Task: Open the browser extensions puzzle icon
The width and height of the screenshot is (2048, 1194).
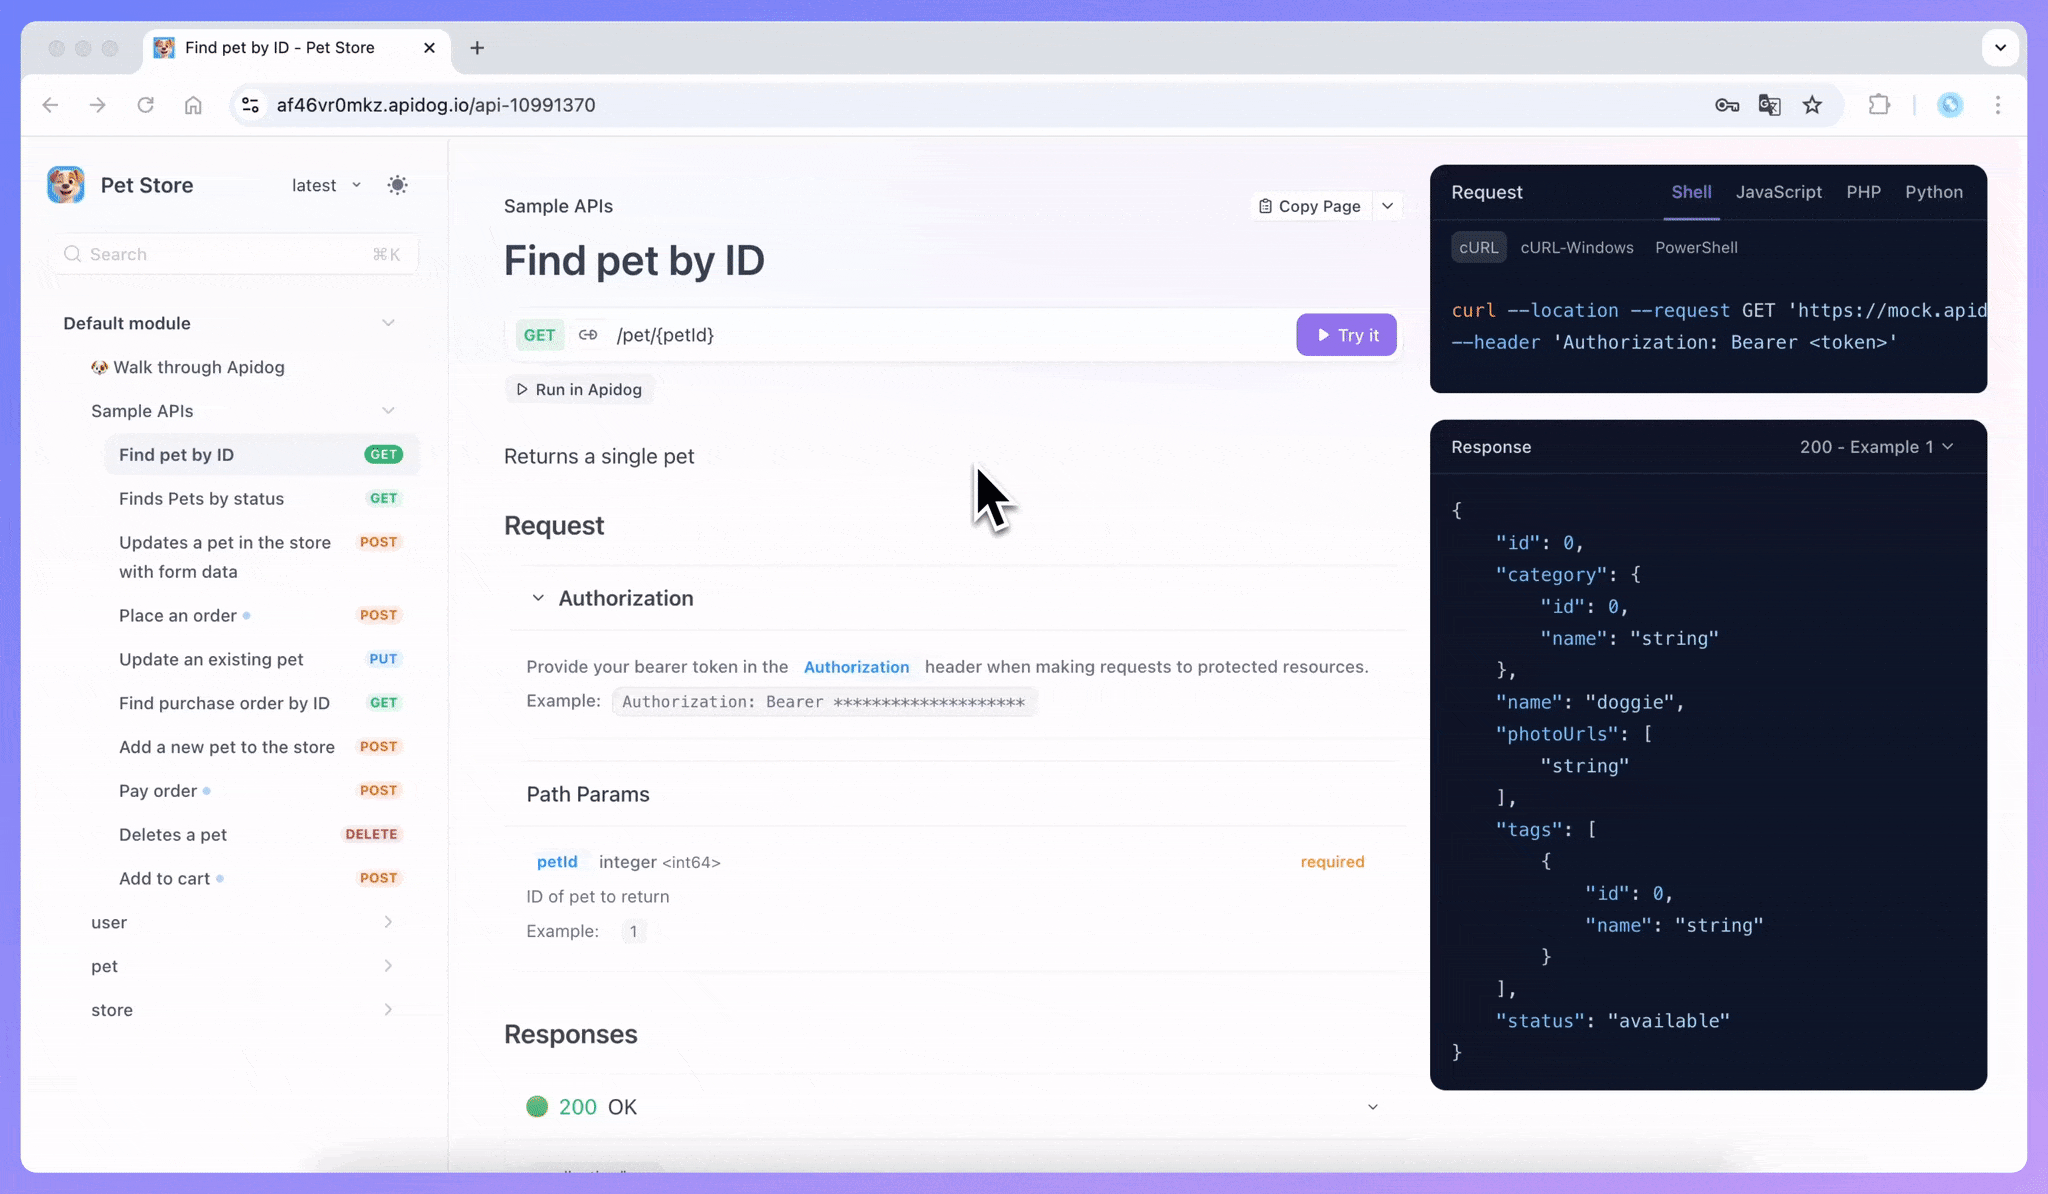Action: coord(1879,105)
